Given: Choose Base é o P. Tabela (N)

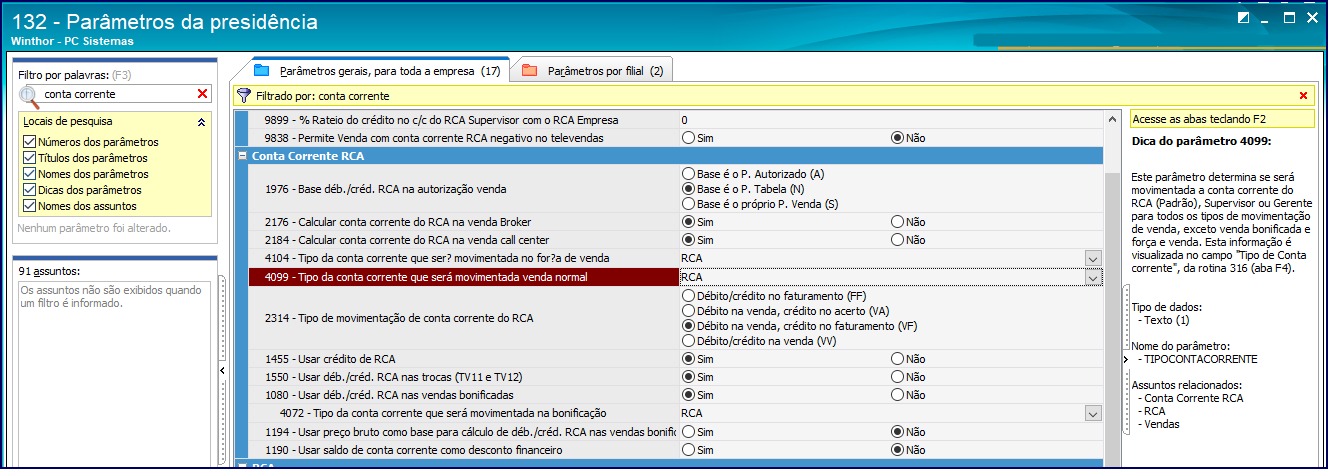Looking at the screenshot, I should 688,188.
